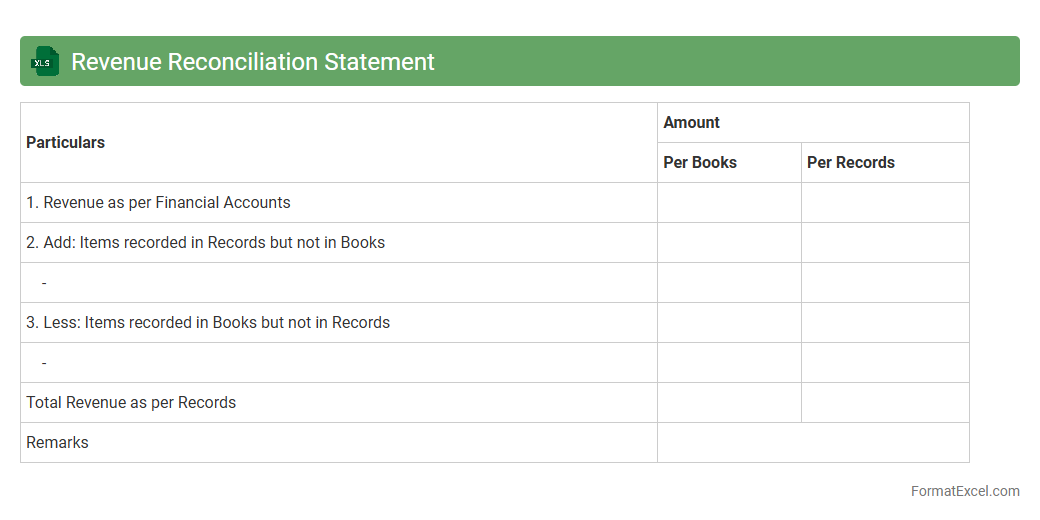This screenshot has height=520, width=1040.
Task: Select the Amount header cell
Action: pyautogui.click(x=692, y=123)
